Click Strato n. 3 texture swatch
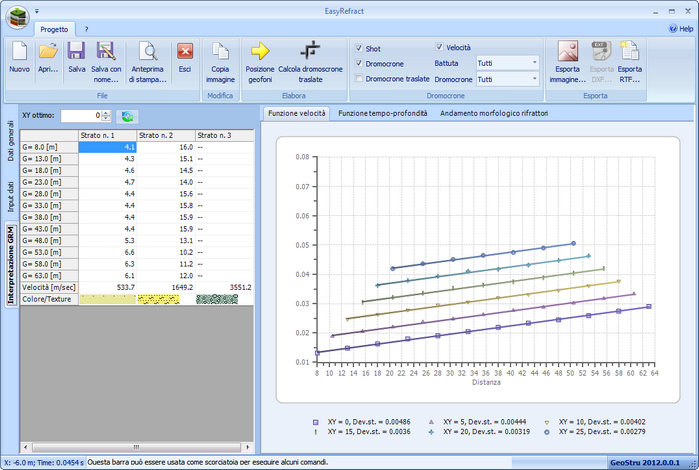699x470 pixels. coord(217,299)
